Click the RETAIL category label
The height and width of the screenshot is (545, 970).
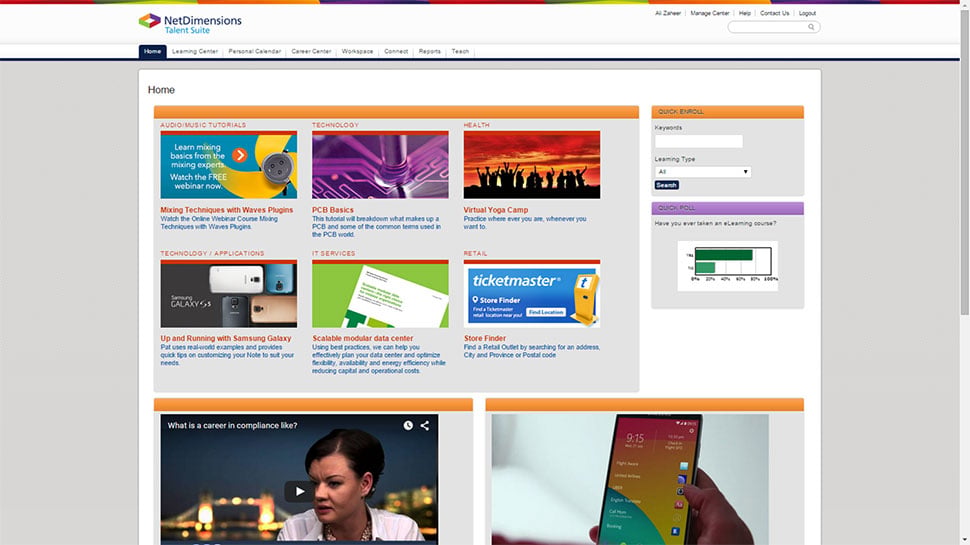coord(475,254)
